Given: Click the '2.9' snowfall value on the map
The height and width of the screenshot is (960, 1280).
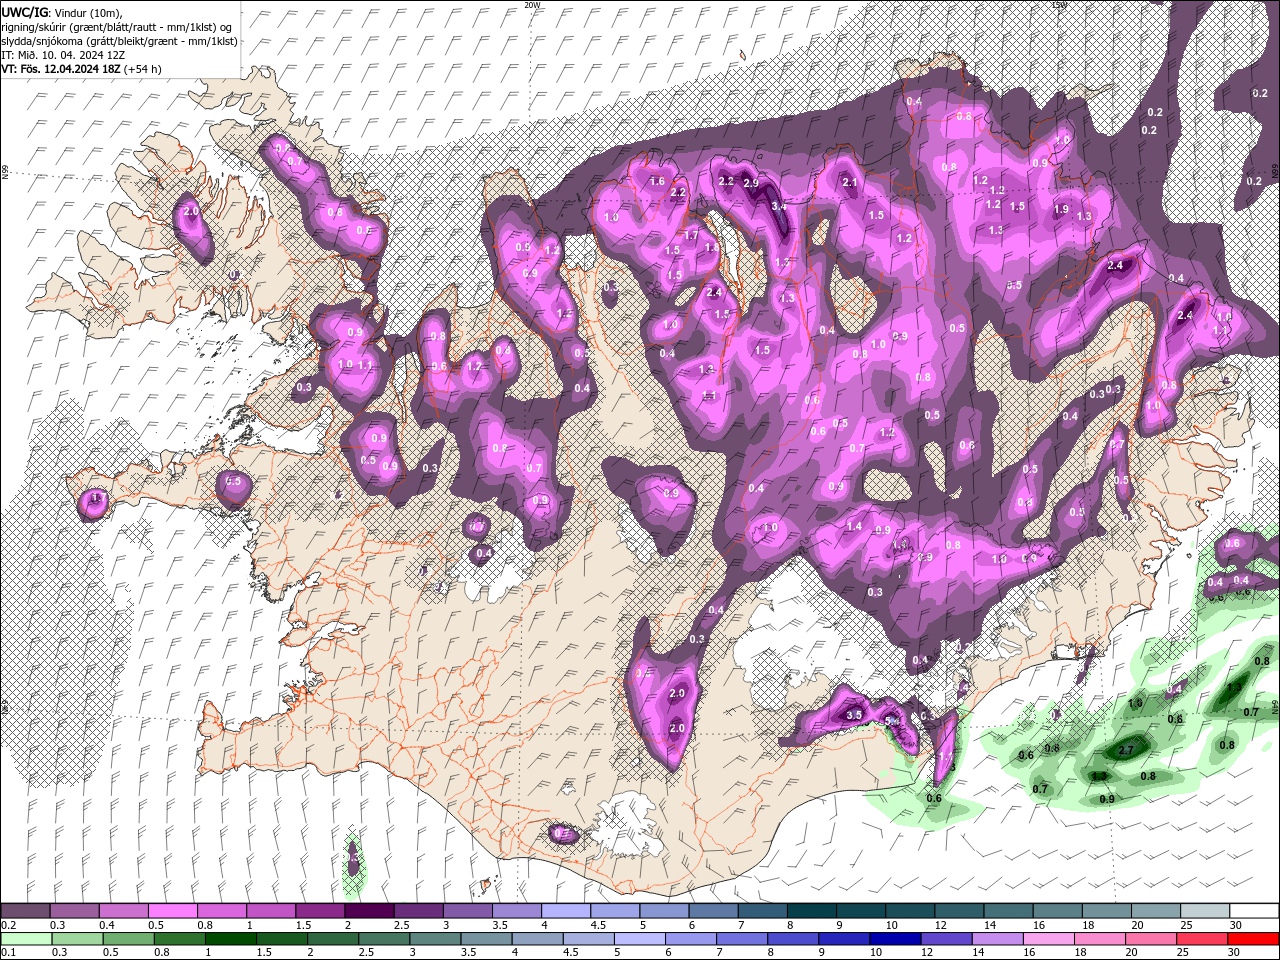Looking at the screenshot, I should 751,183.
